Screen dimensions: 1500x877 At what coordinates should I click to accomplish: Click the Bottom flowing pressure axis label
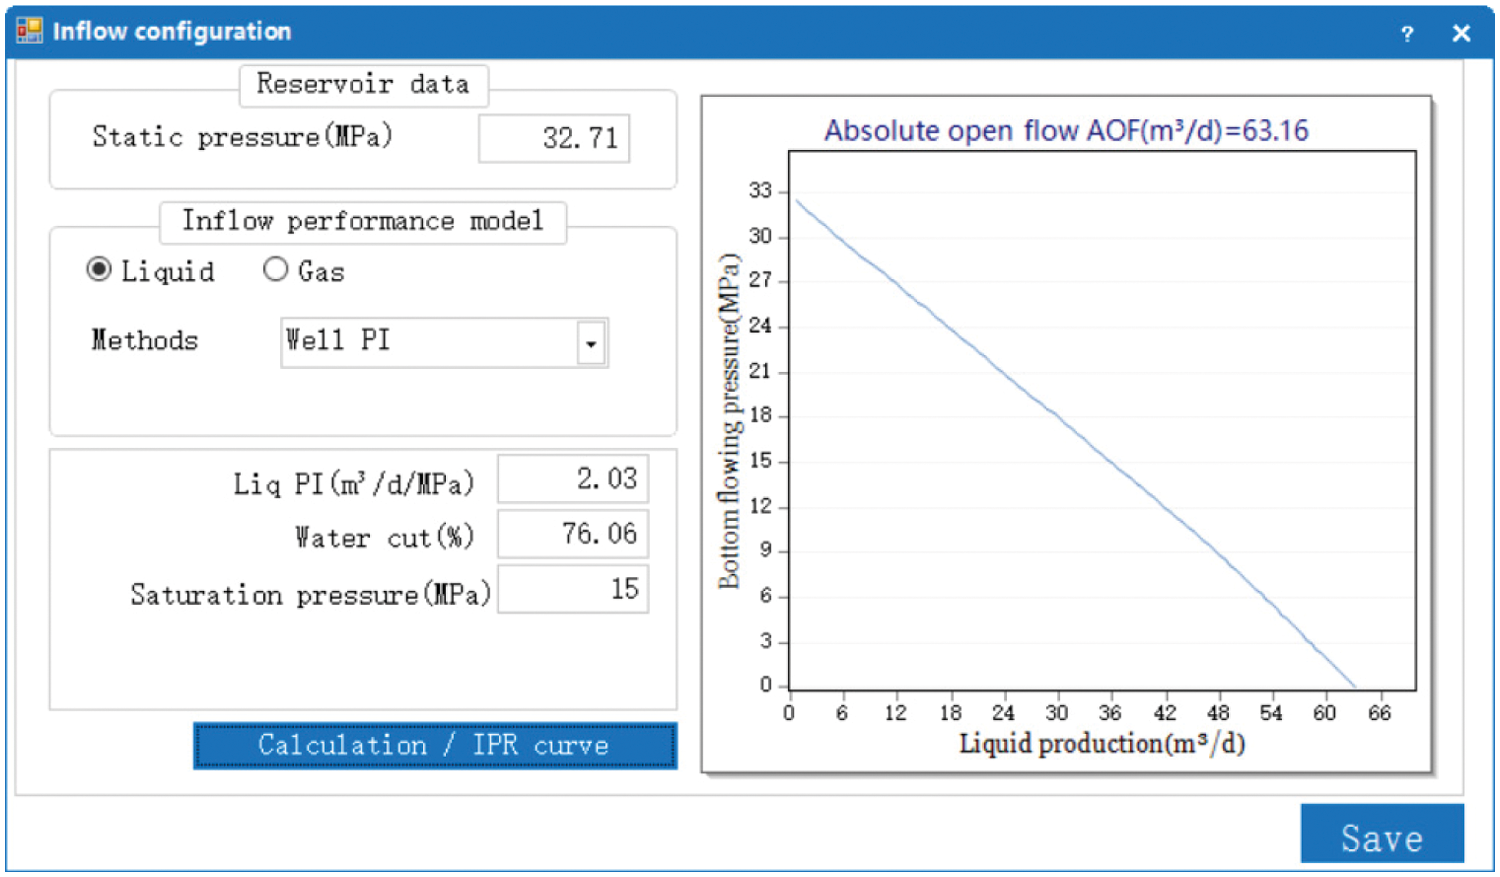tap(729, 421)
